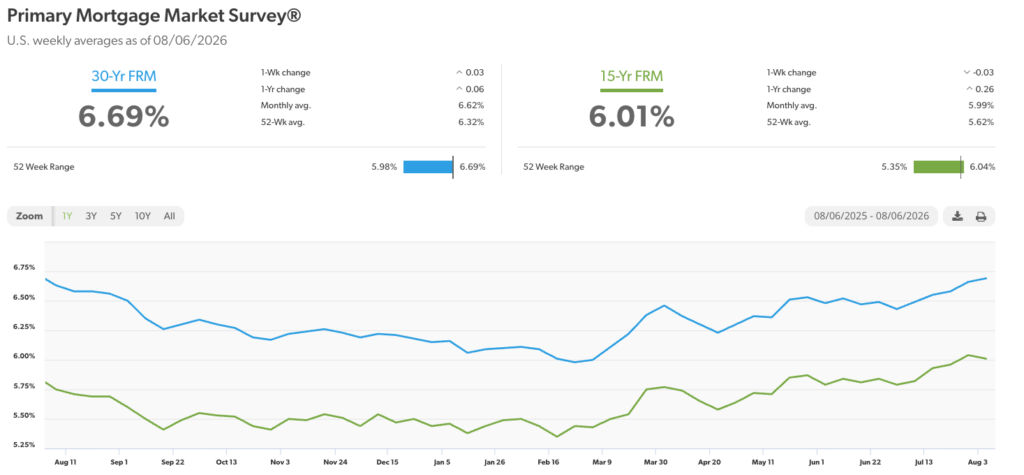Click the 6.04% high of 15-Yr range
This screenshot has height=475, width=1024.
coord(982,167)
